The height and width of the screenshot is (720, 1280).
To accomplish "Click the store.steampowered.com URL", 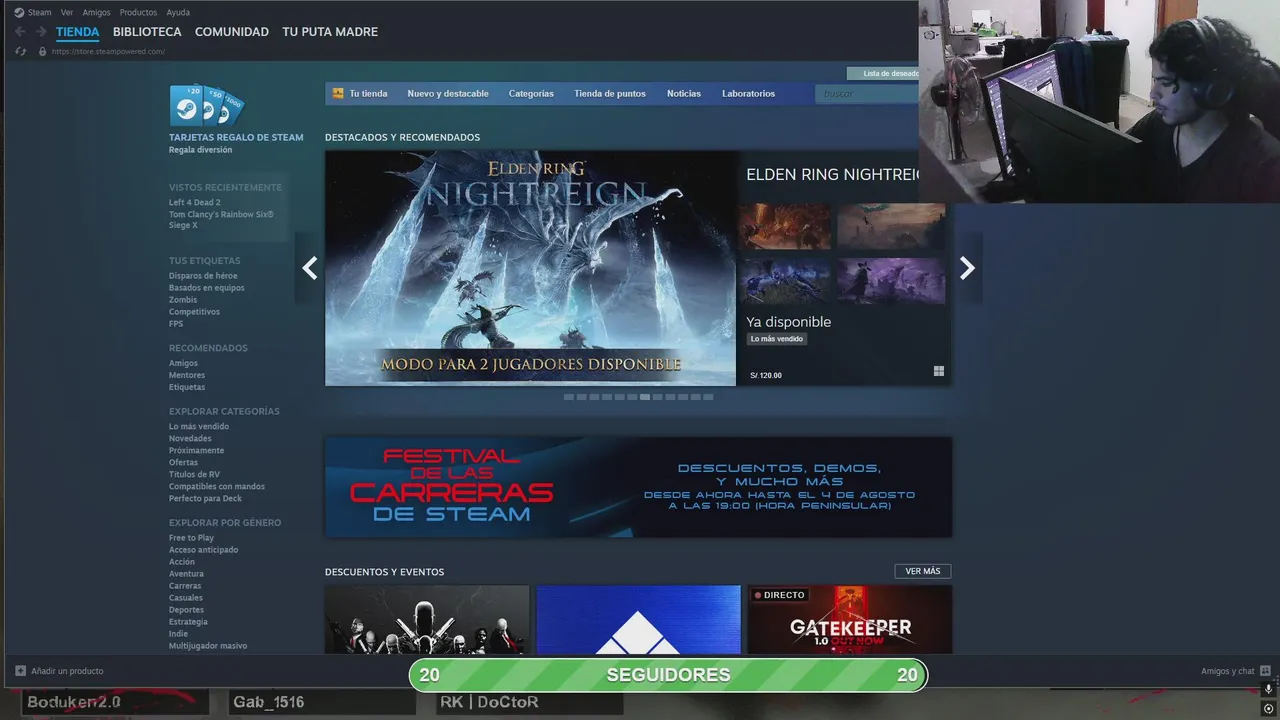I will (109, 51).
